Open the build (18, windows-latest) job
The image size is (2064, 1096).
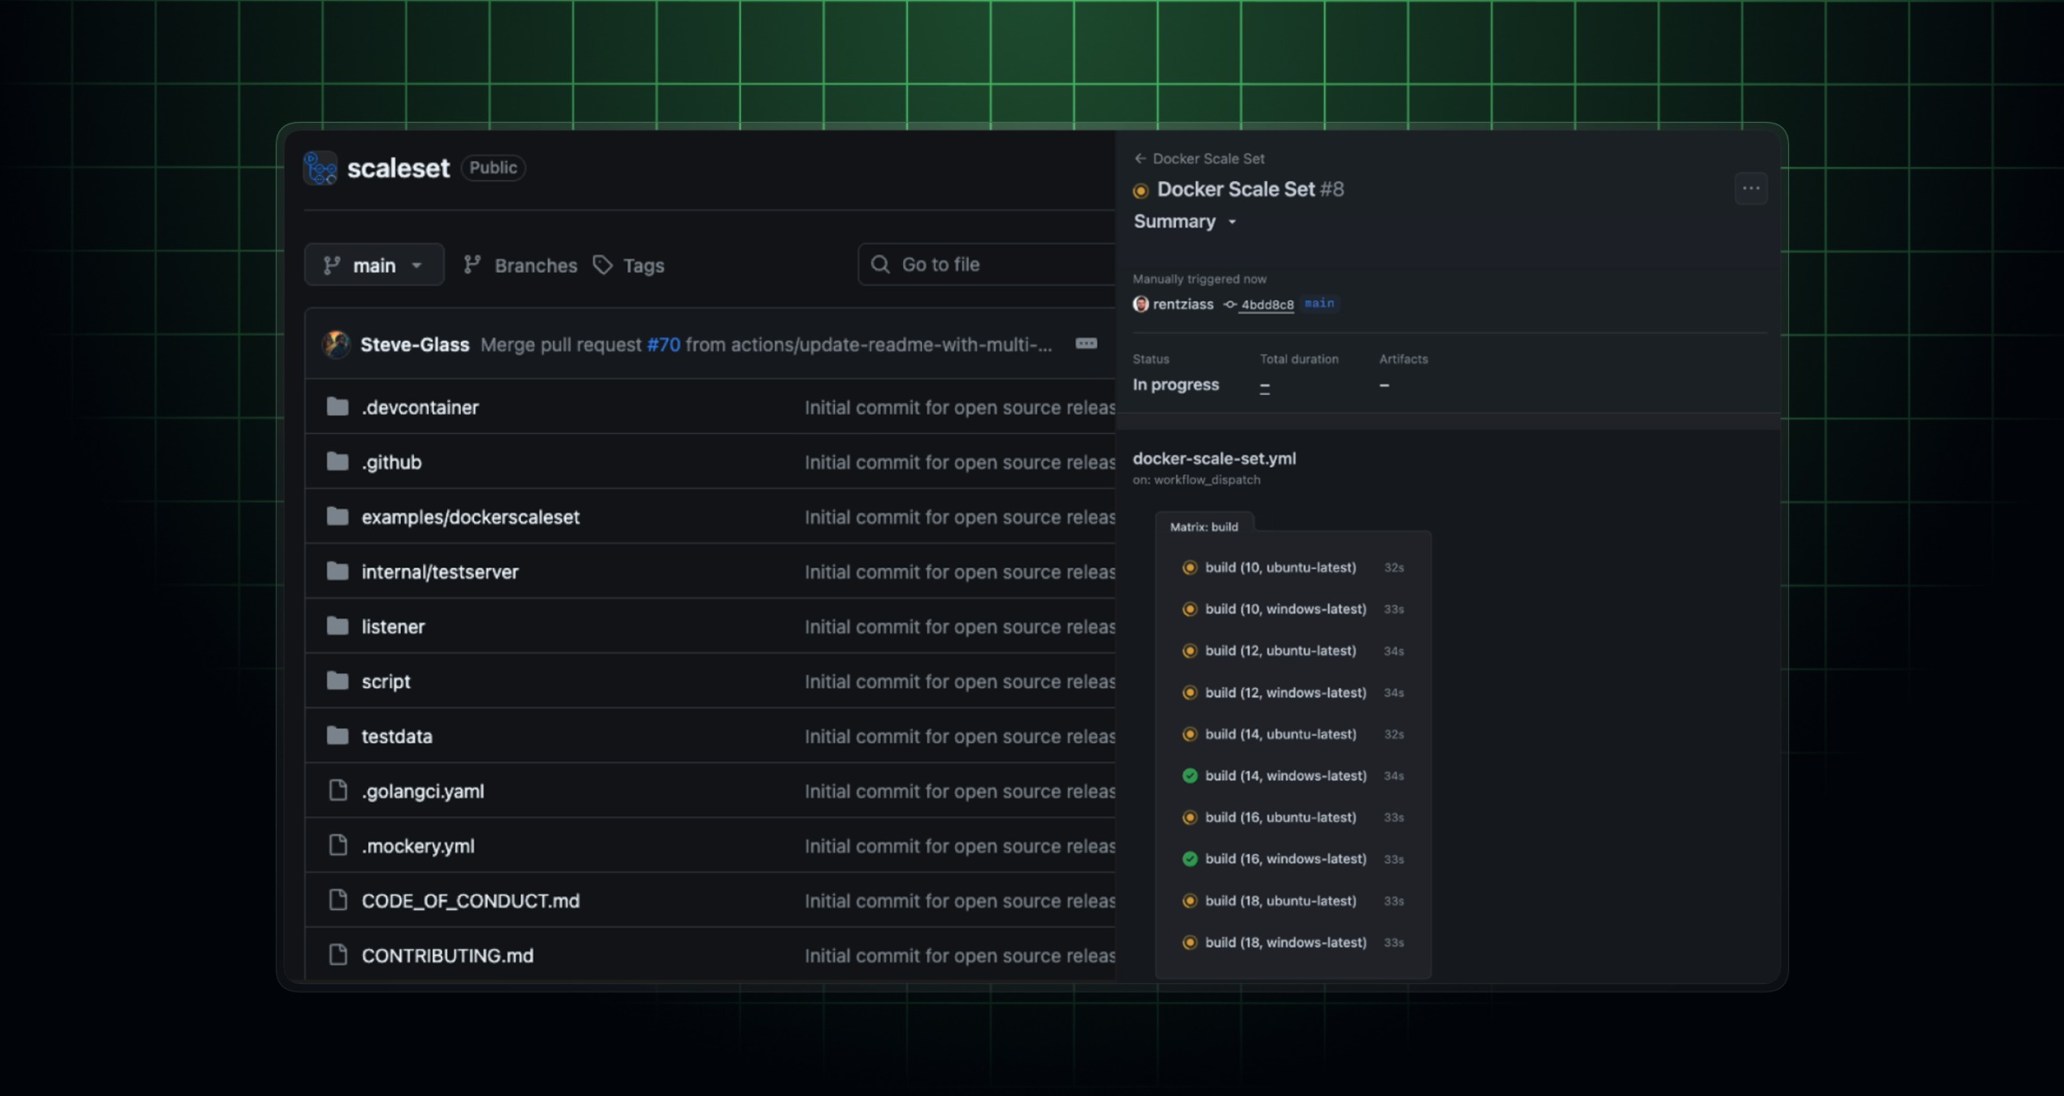[1285, 943]
